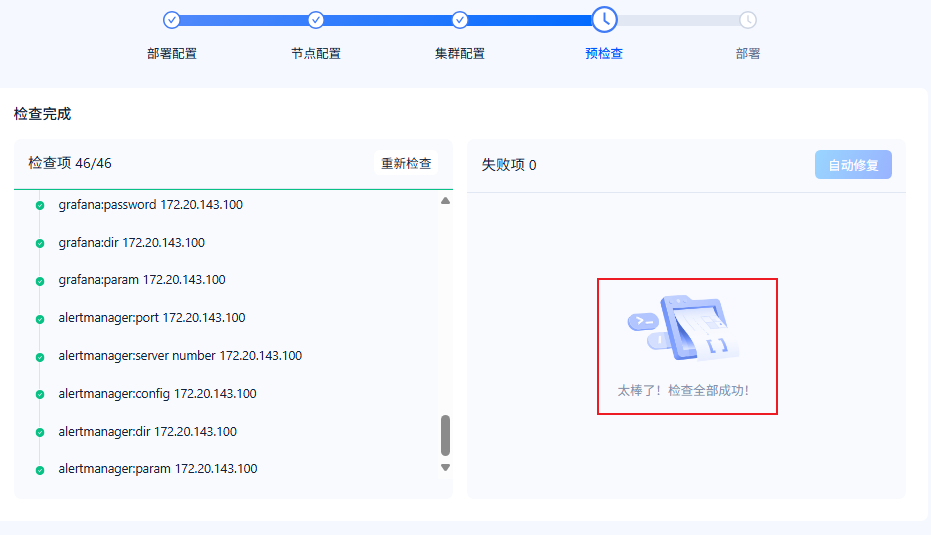Click the check list scrollbar thumb
Image resolution: width=931 pixels, height=535 pixels.
pos(445,435)
